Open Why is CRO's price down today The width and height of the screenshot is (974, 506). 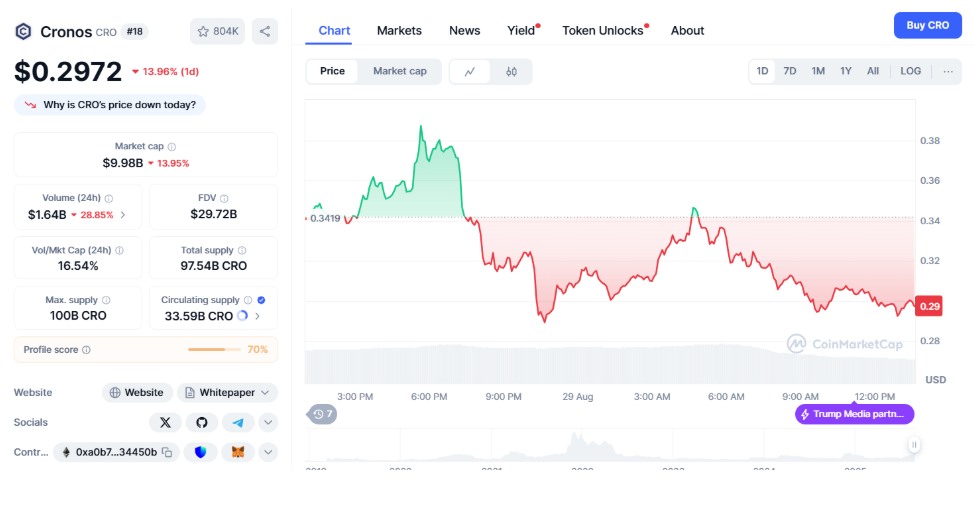[110, 105]
